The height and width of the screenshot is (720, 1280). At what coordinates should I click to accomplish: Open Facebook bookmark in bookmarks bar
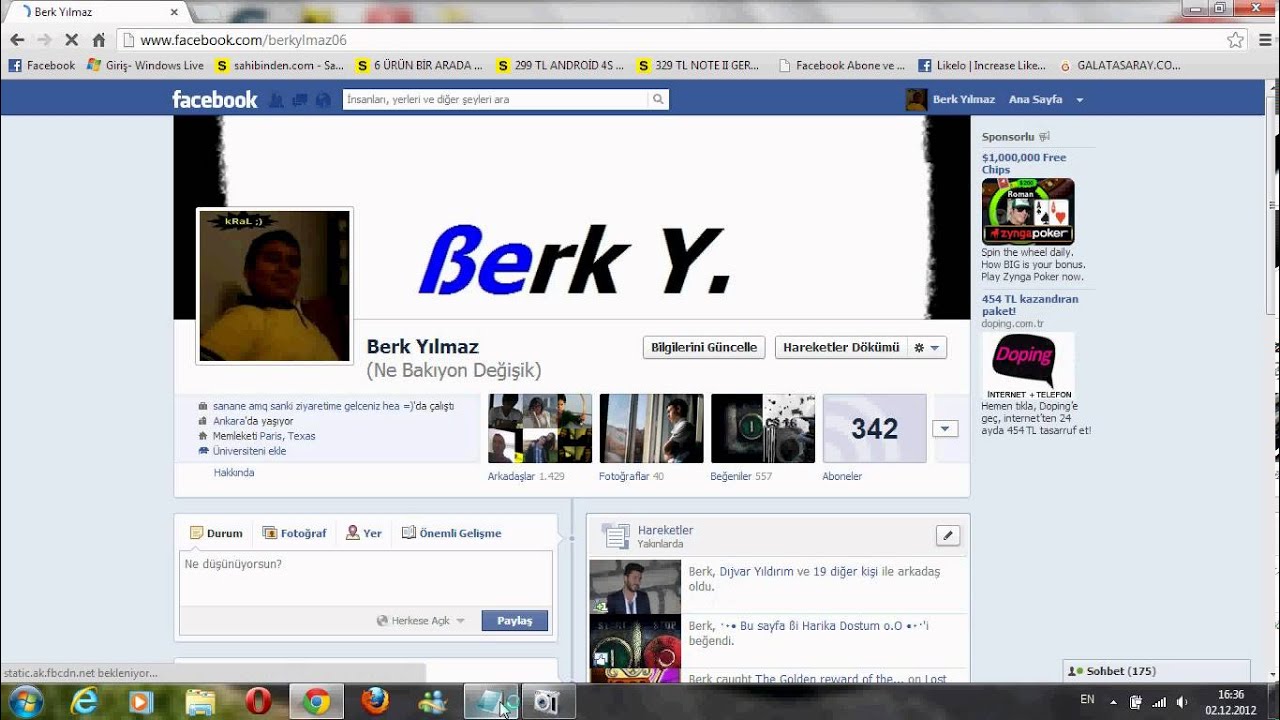[42, 65]
